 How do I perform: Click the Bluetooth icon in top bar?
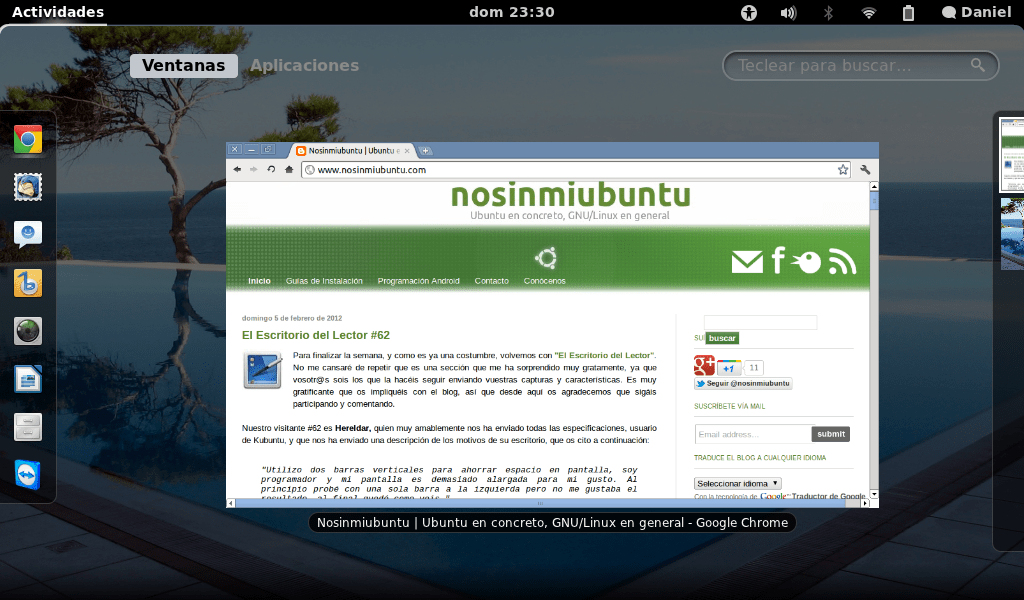pos(828,12)
